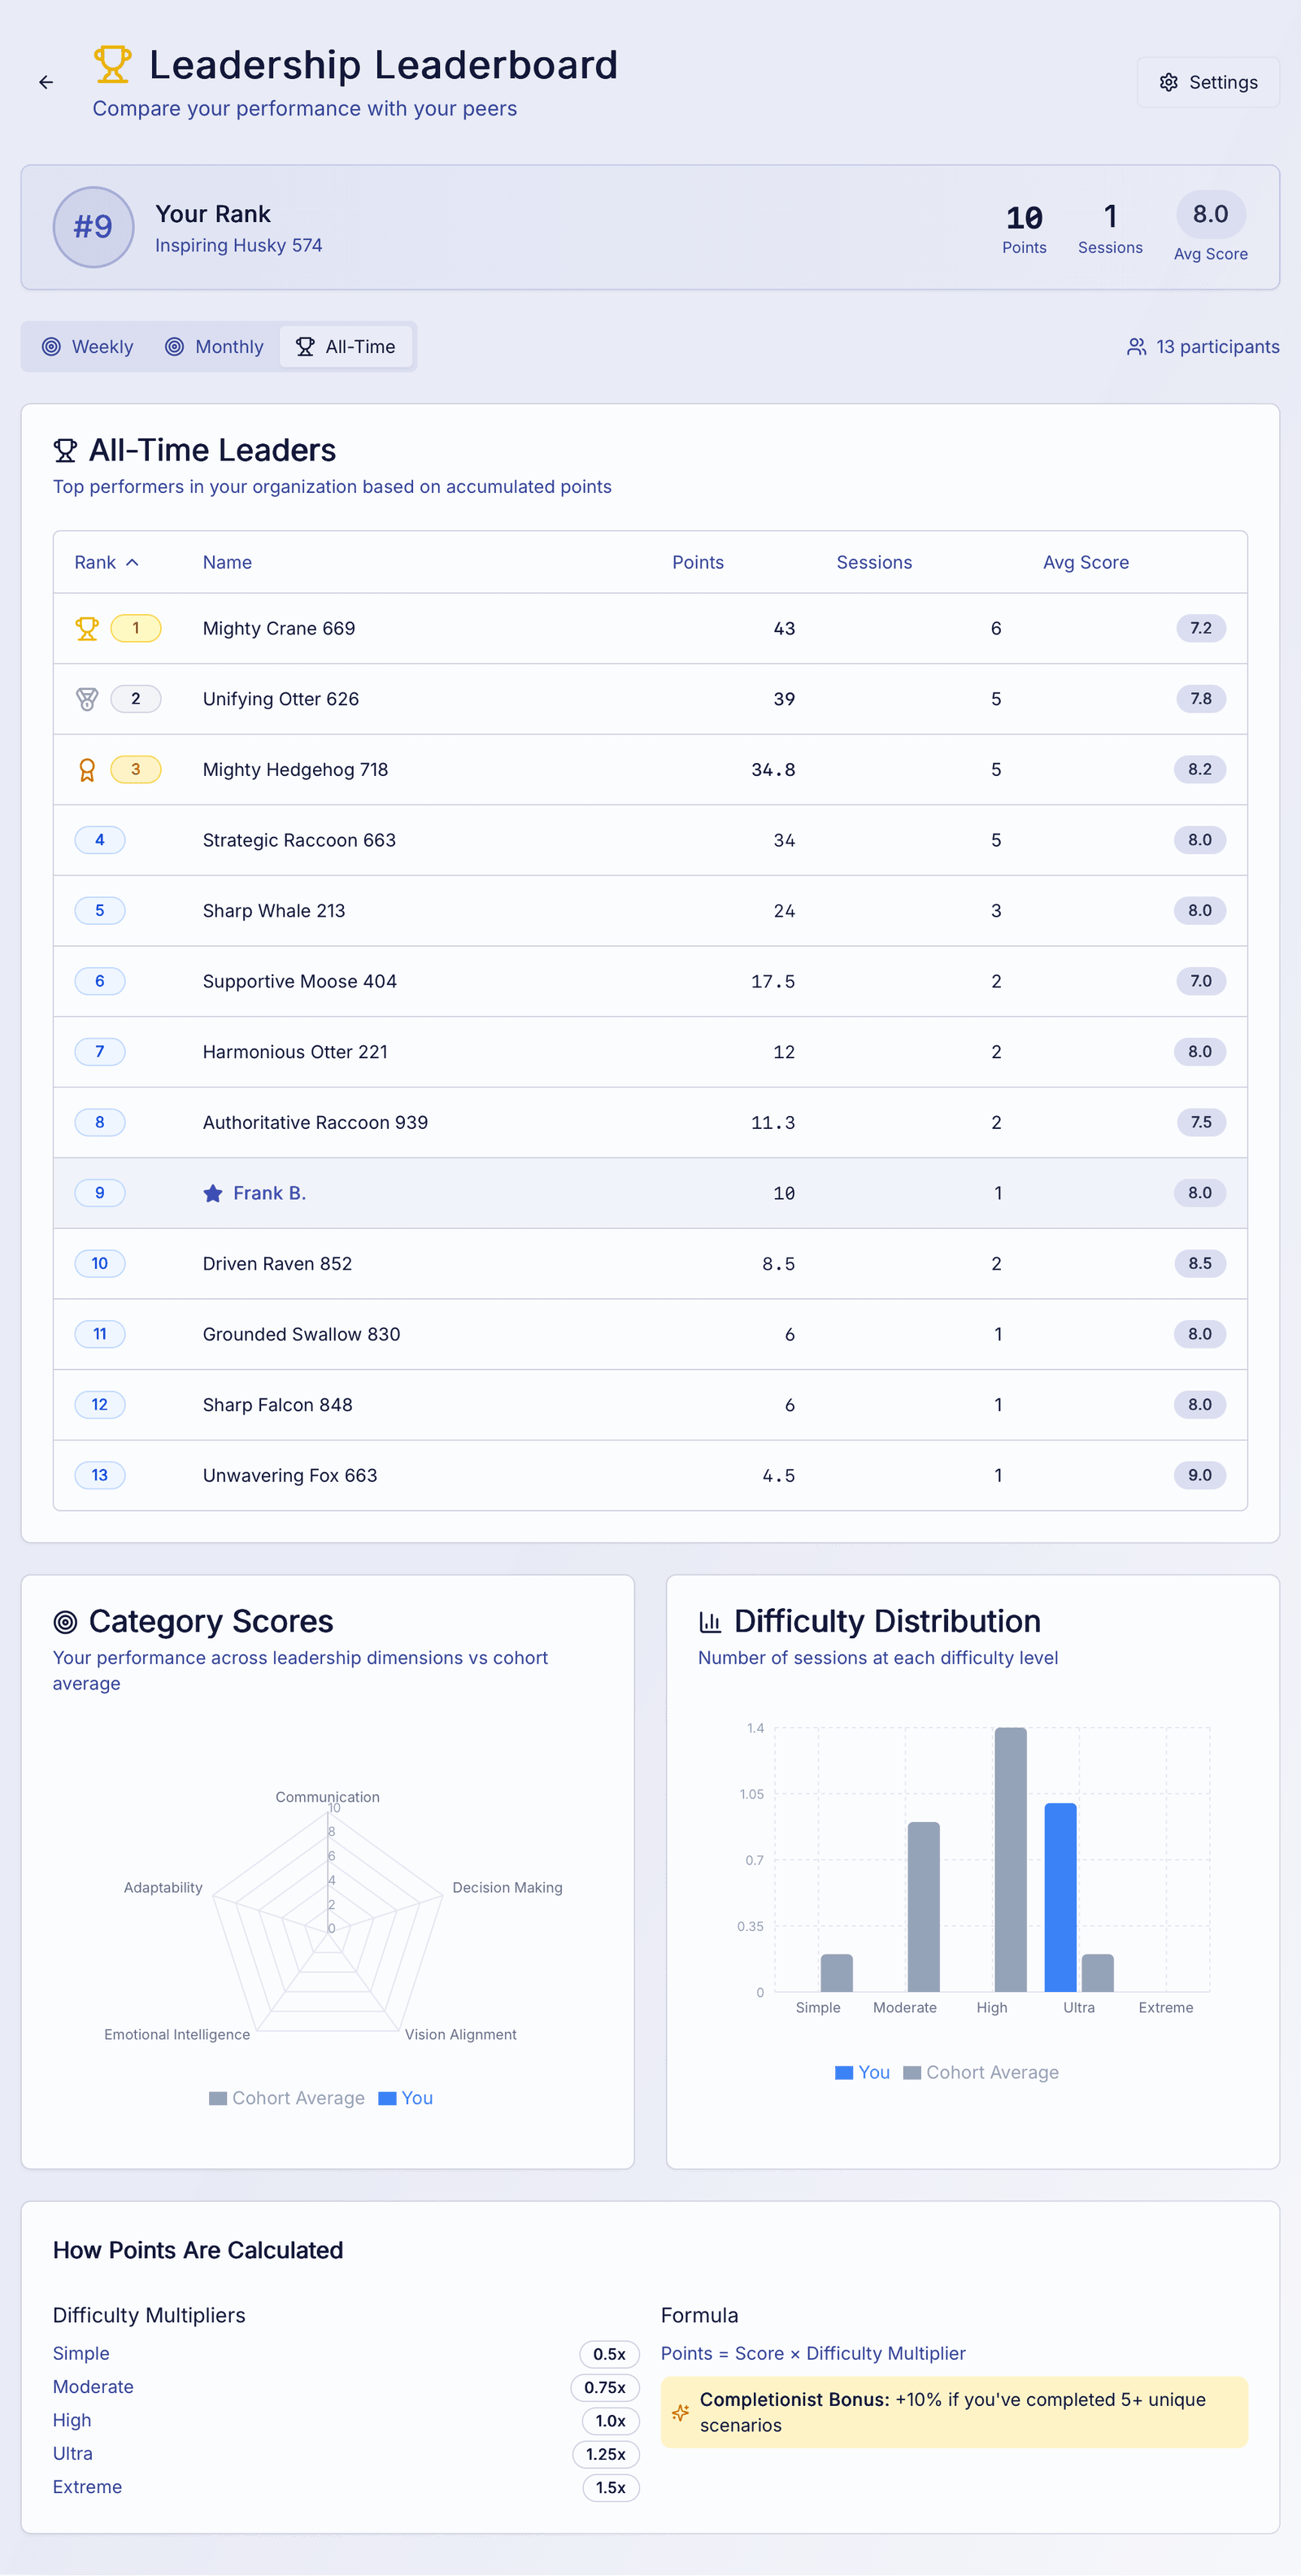Click the bronze ribbon icon beside rank 3
Viewport: 1301px width, 2576px height.
pos(88,769)
